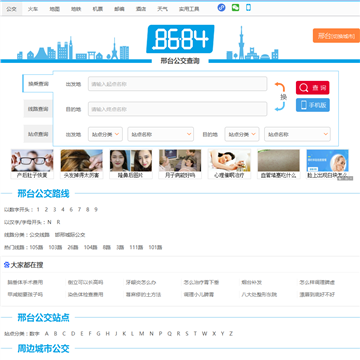Viewport: 360px width, 360px height.
Task: Open the ad thumbnail with blonde woman
Action: 328,164
